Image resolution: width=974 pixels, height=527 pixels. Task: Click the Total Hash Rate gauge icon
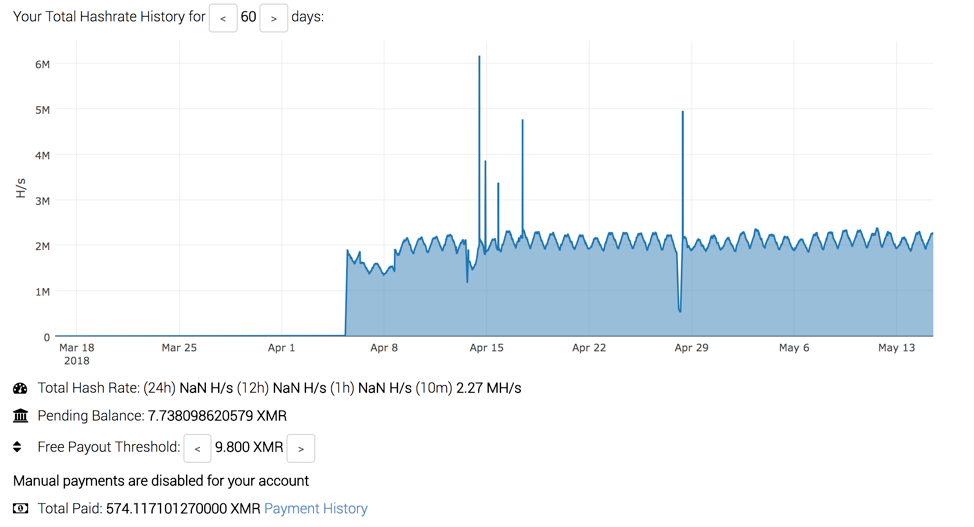(20, 388)
